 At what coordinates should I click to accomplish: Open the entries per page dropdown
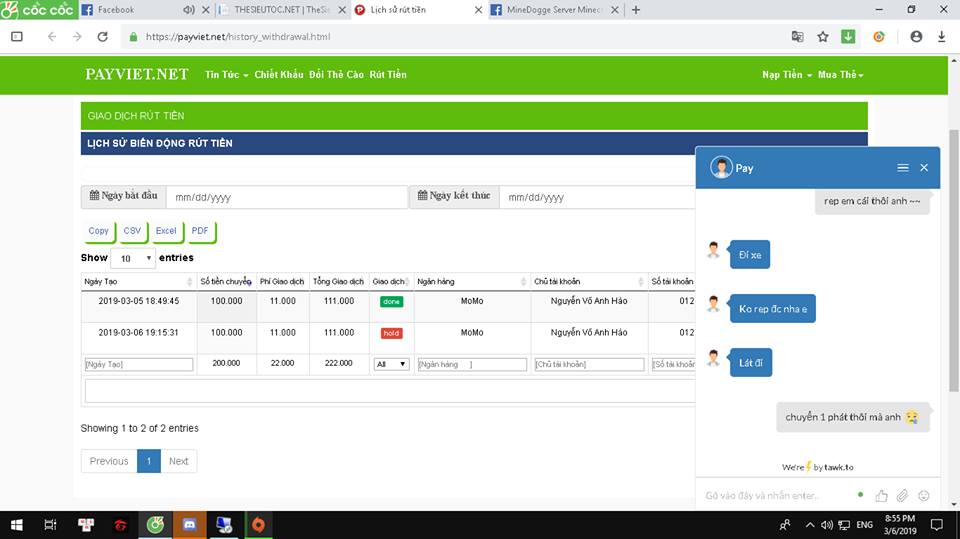133,258
